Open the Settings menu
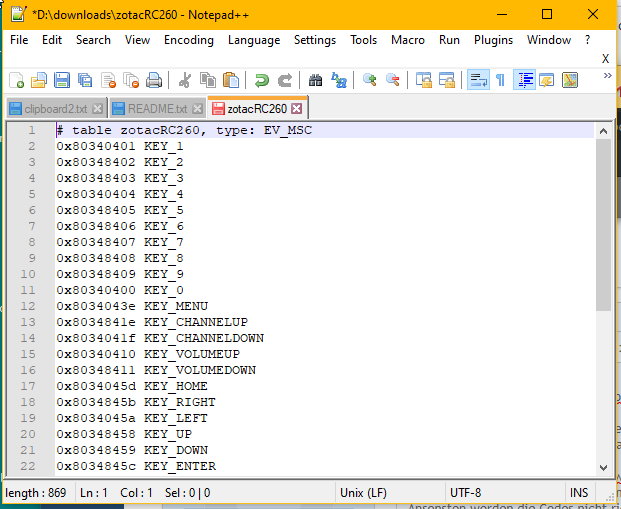This screenshot has height=509, width=621. tap(315, 40)
